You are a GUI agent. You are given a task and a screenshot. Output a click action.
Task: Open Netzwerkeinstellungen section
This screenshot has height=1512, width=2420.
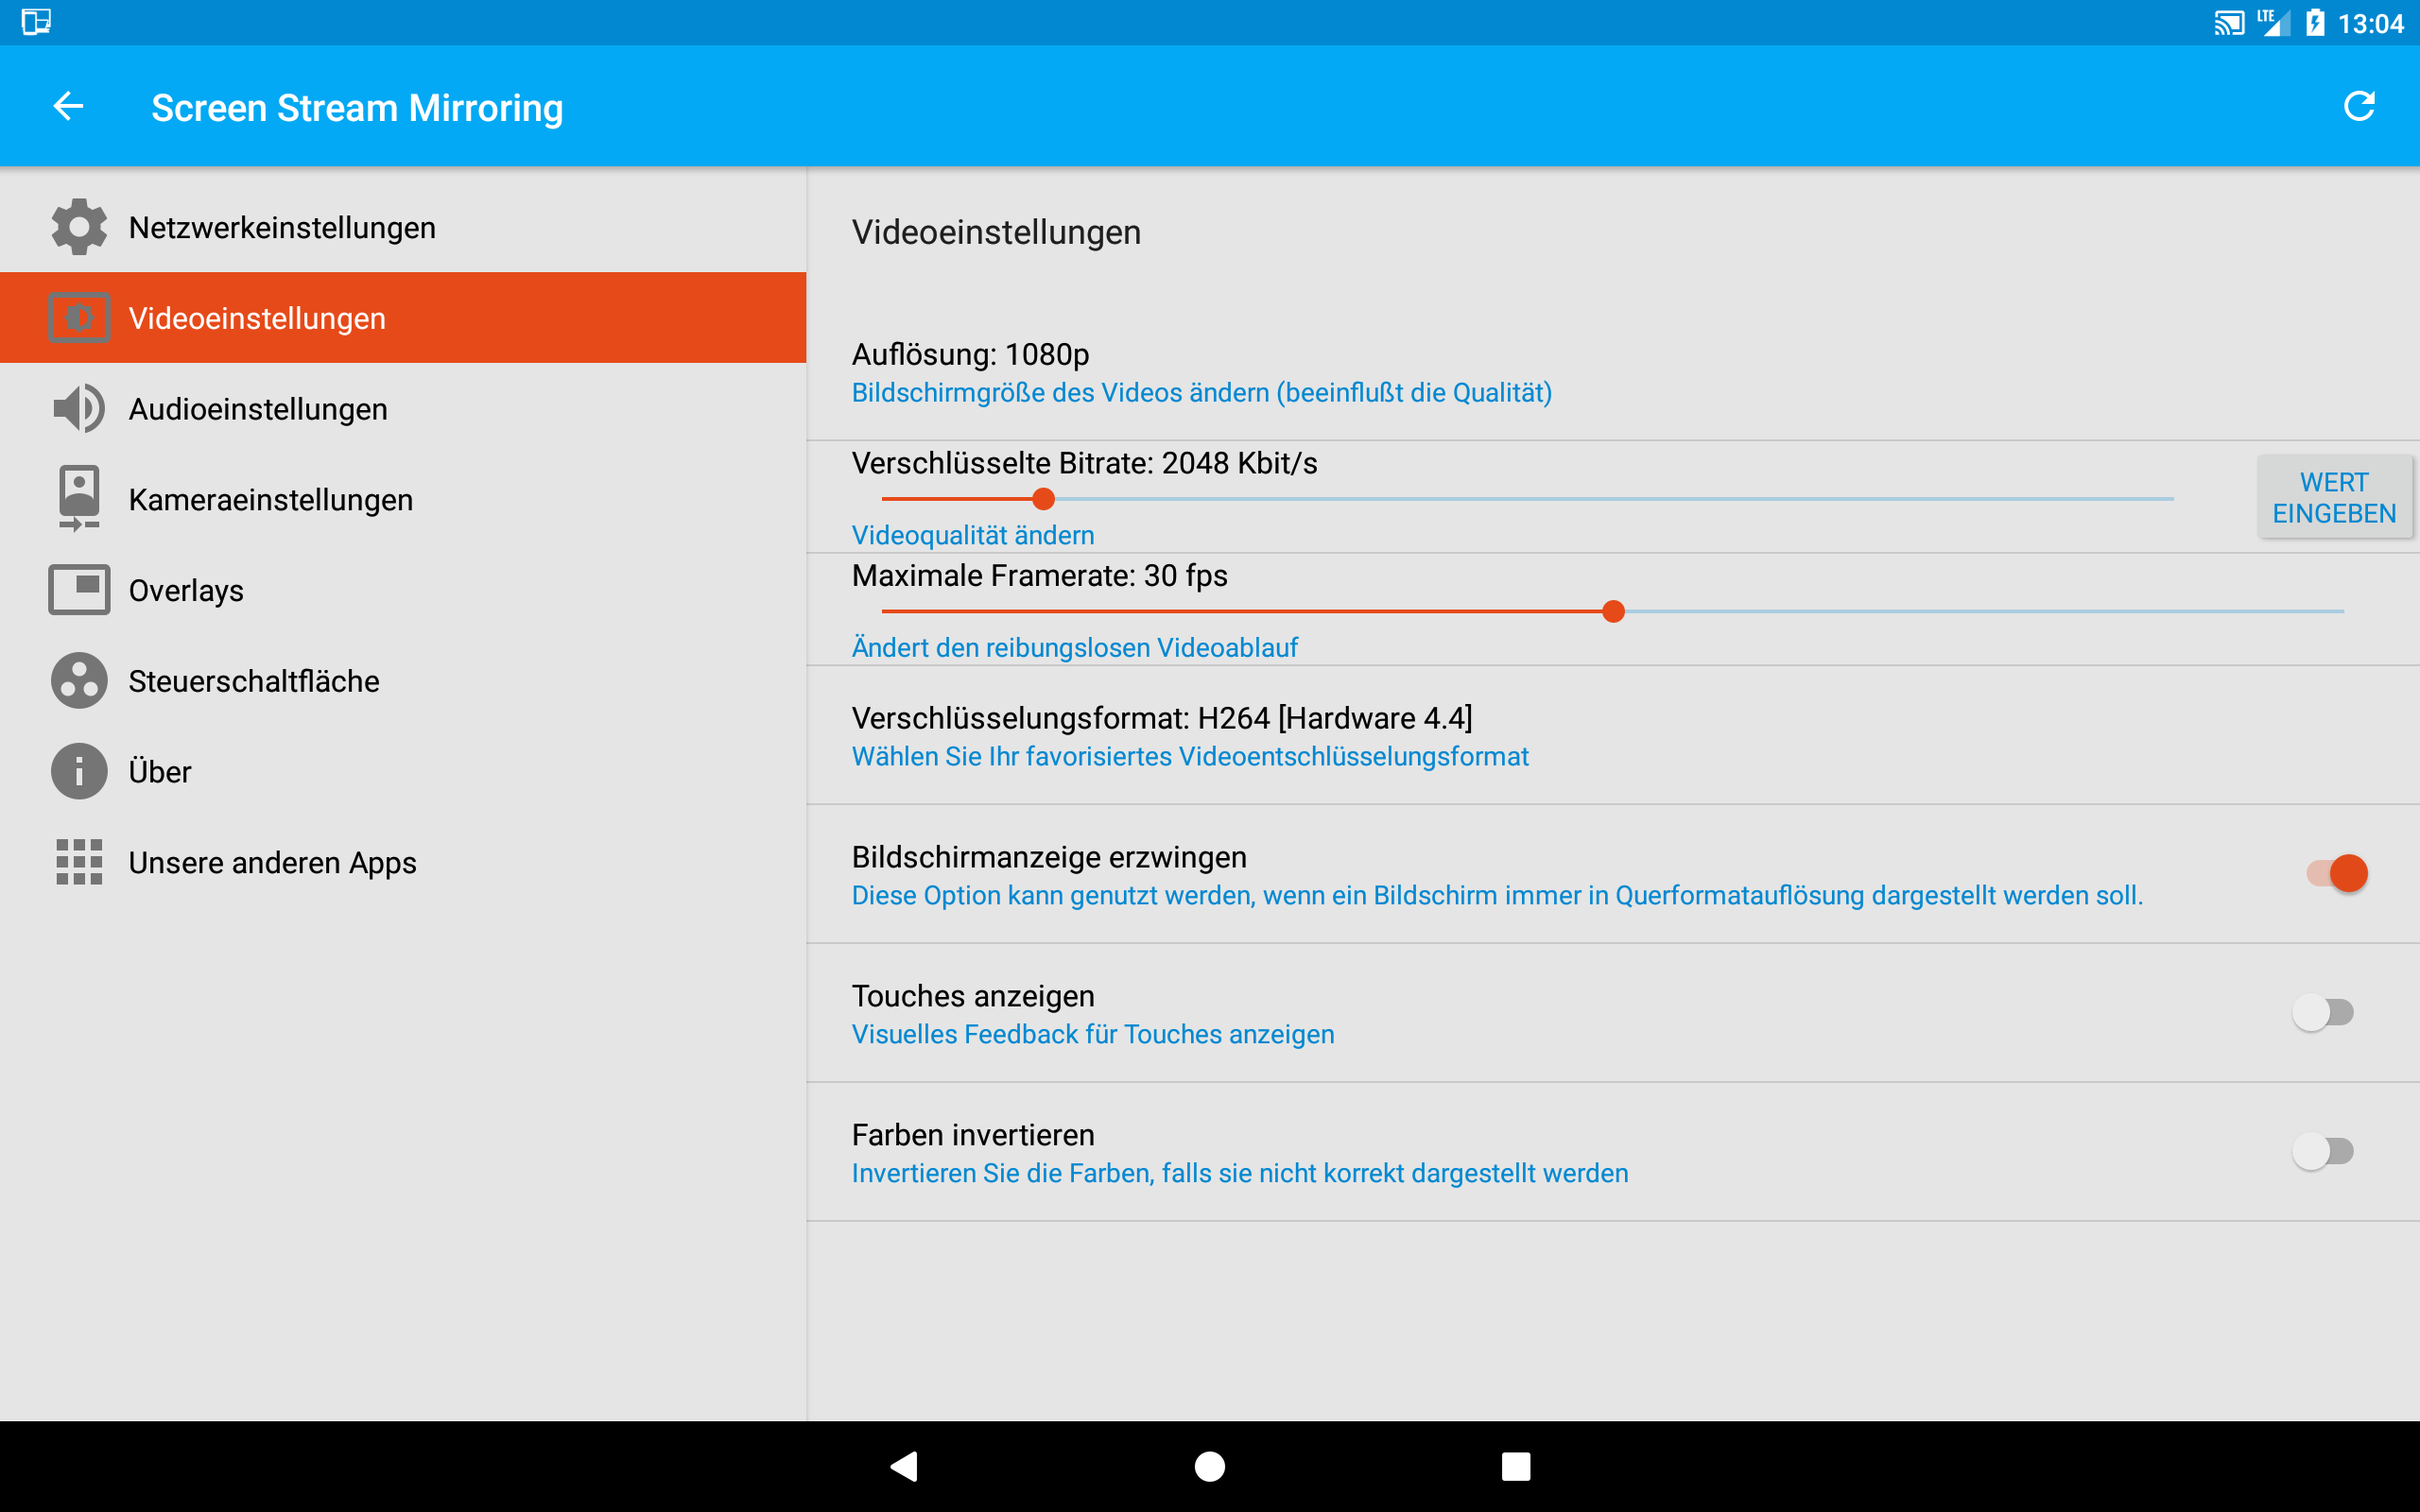click(x=403, y=227)
